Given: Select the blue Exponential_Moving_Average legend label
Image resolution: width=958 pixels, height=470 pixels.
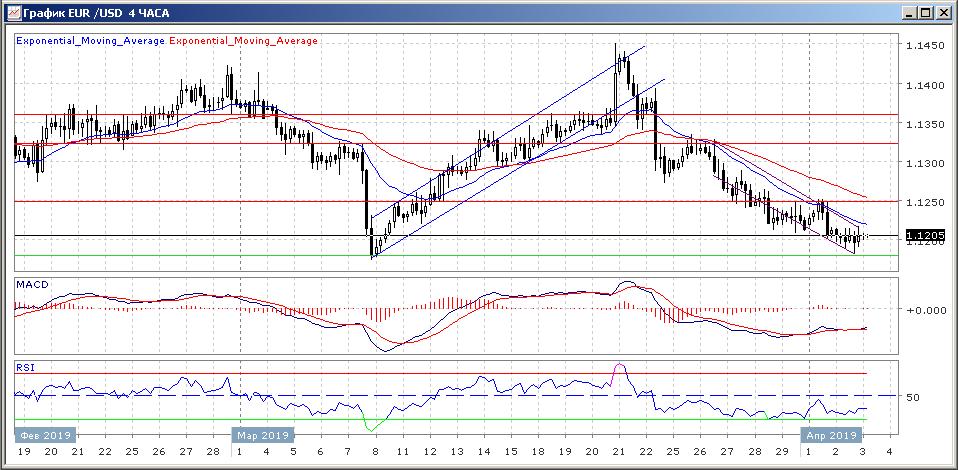Looking at the screenshot, I should point(90,41).
